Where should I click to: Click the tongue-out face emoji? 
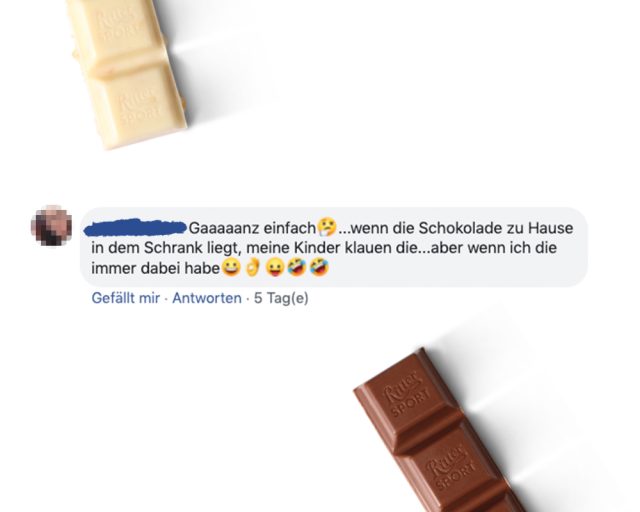tap(275, 268)
